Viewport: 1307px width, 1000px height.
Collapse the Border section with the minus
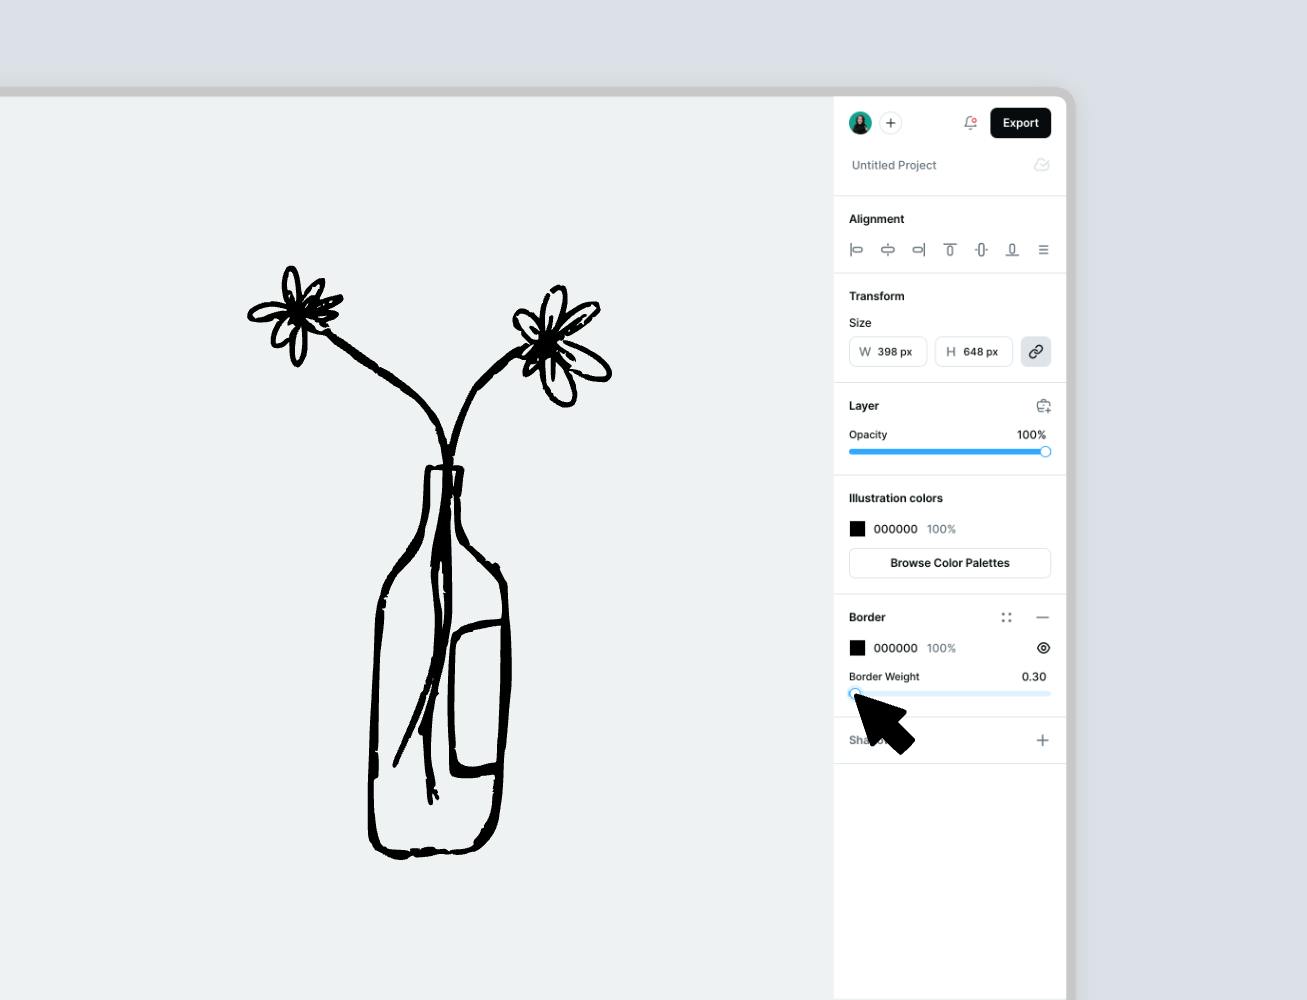(x=1042, y=617)
